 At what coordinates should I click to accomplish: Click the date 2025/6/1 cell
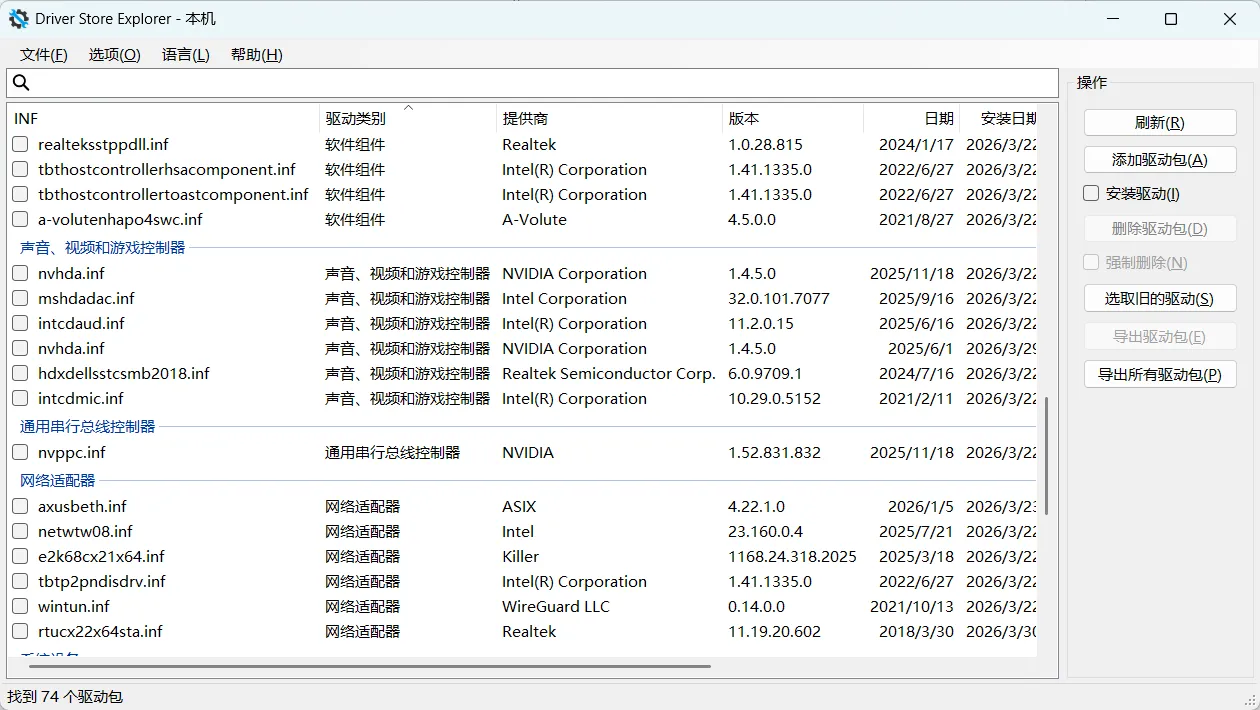click(921, 349)
